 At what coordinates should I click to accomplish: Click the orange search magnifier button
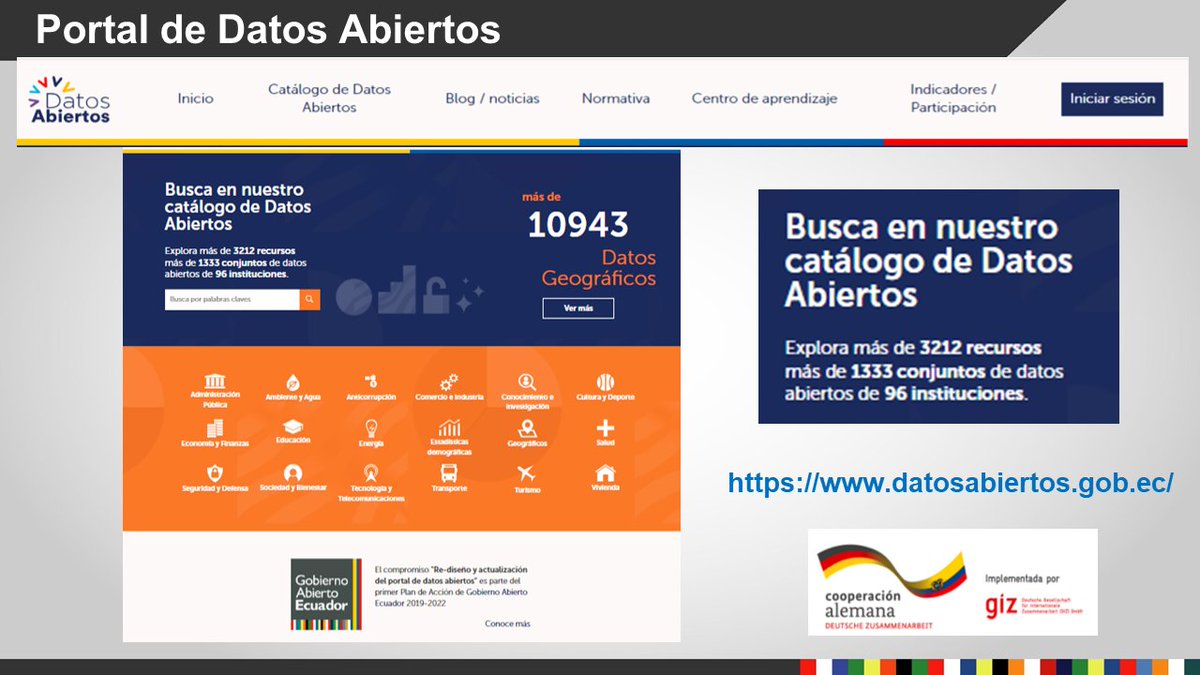coord(310,299)
